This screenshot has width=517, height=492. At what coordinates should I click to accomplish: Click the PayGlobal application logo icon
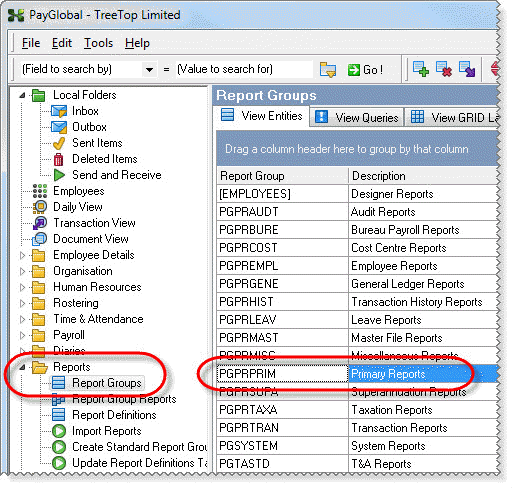click(16, 15)
